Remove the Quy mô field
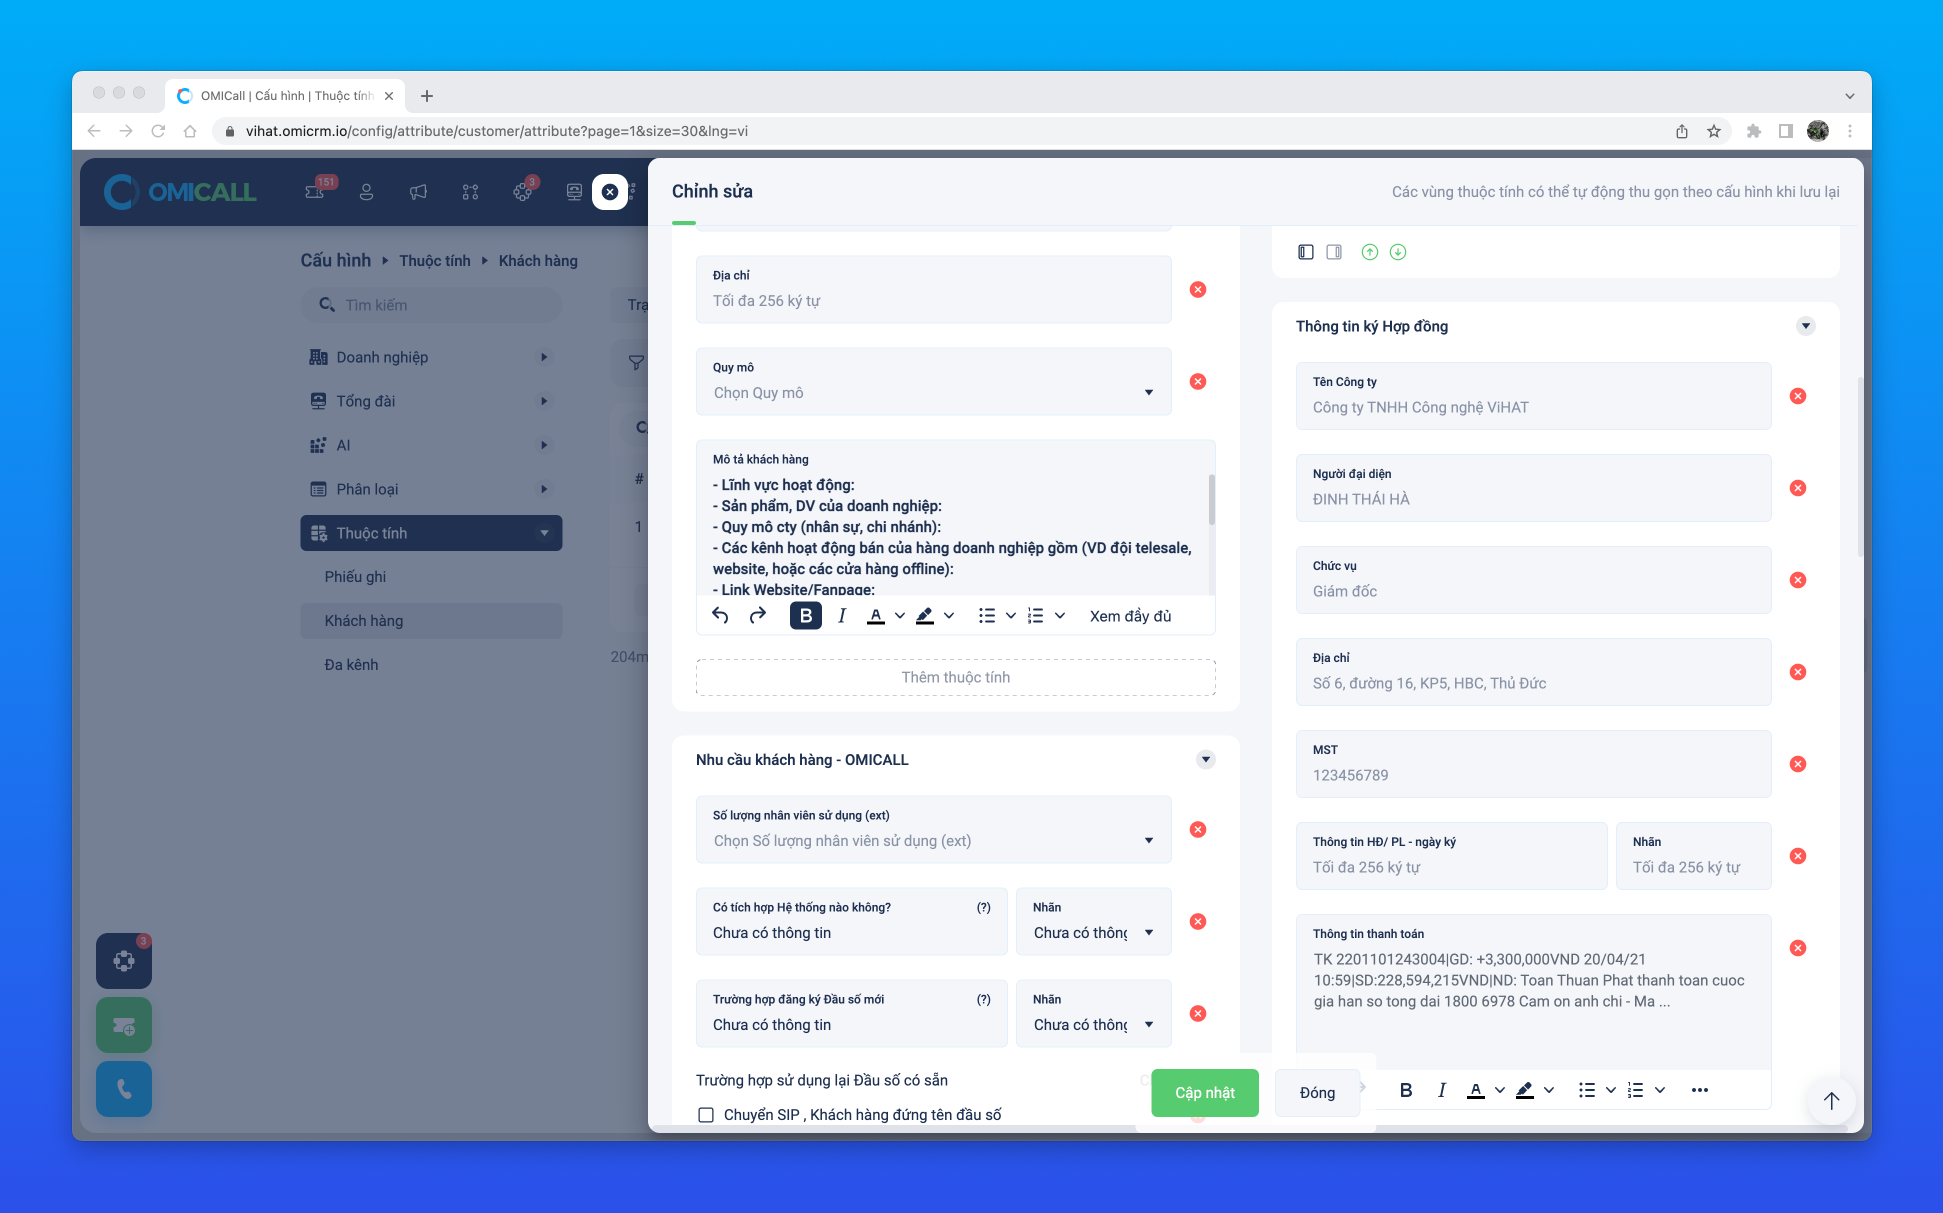1943x1213 pixels. pyautogui.click(x=1198, y=382)
